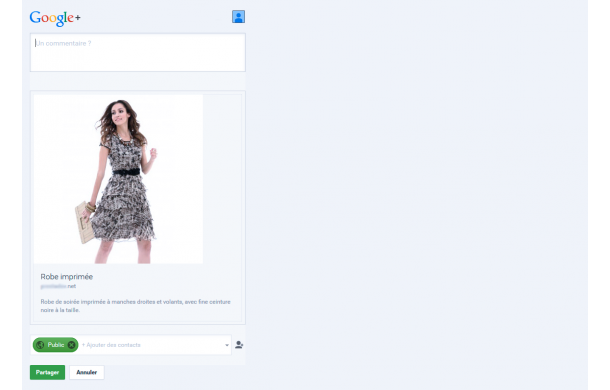Open the 'Robe imprimée' title link

[67, 277]
